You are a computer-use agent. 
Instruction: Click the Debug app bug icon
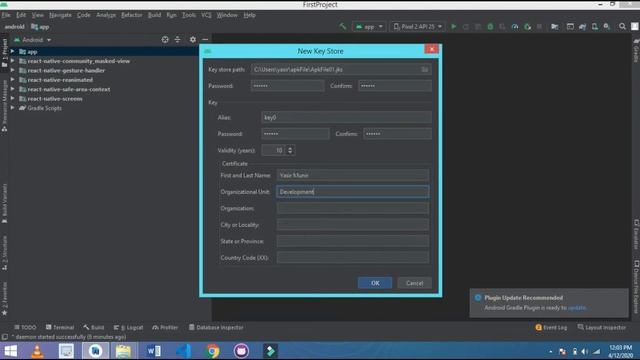pos(490,27)
